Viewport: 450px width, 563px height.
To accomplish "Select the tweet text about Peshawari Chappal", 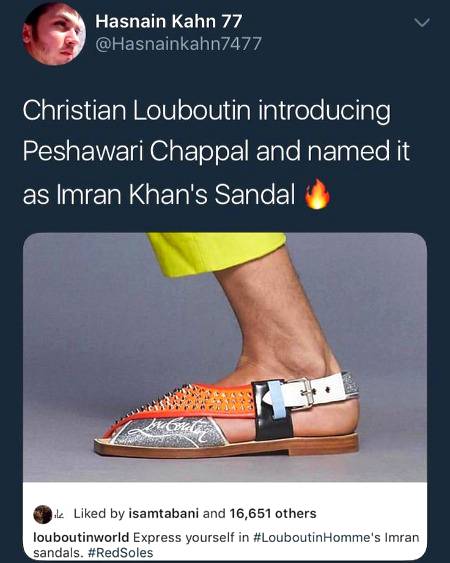I will pyautogui.click(x=216, y=152).
